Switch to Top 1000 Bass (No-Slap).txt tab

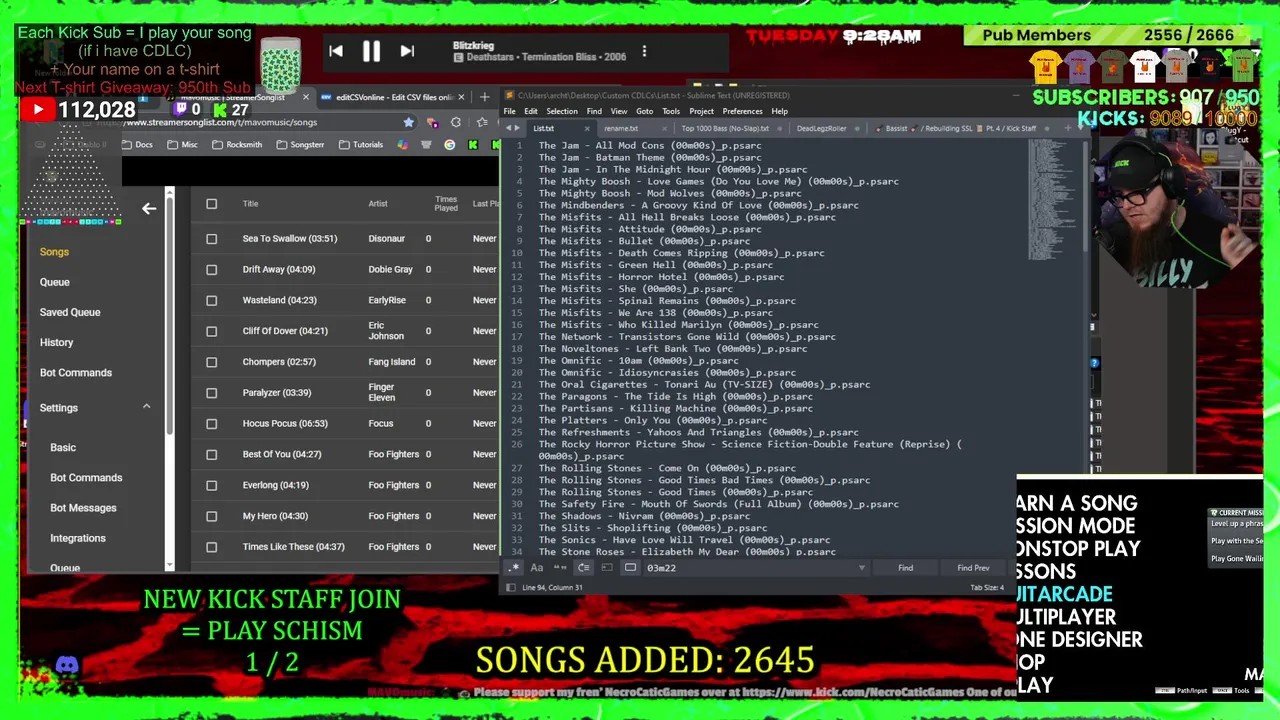coord(725,128)
